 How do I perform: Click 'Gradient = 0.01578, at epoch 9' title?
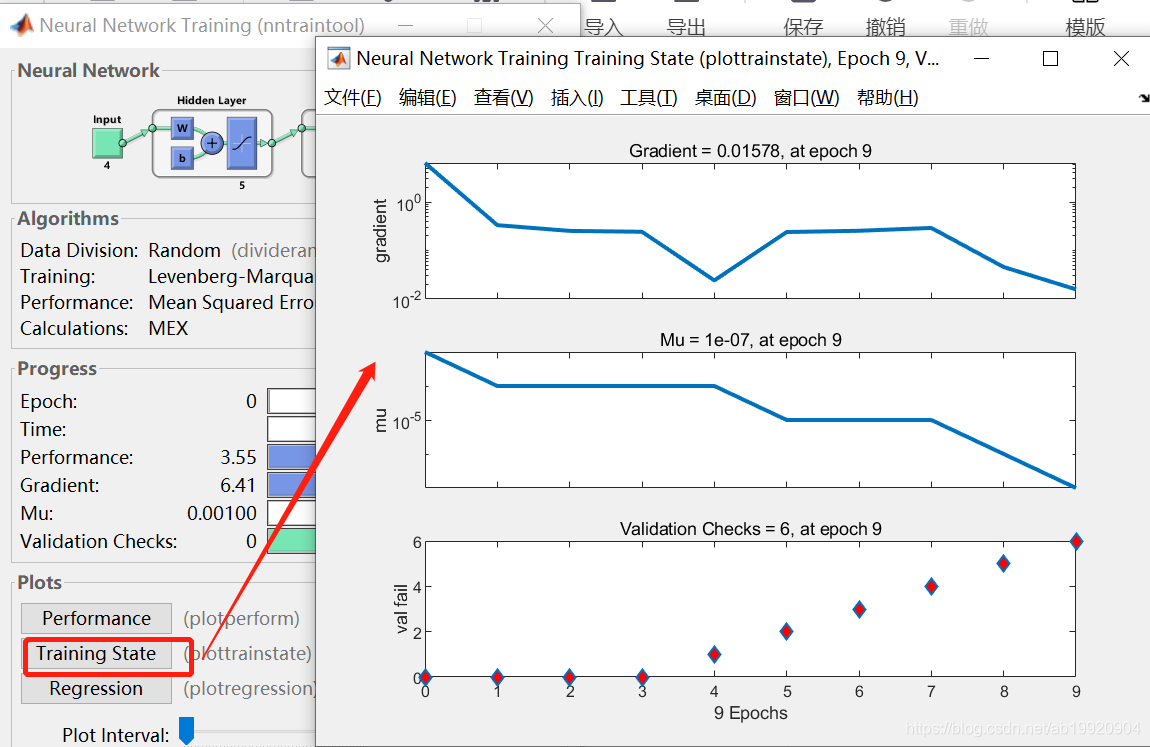tap(750, 151)
